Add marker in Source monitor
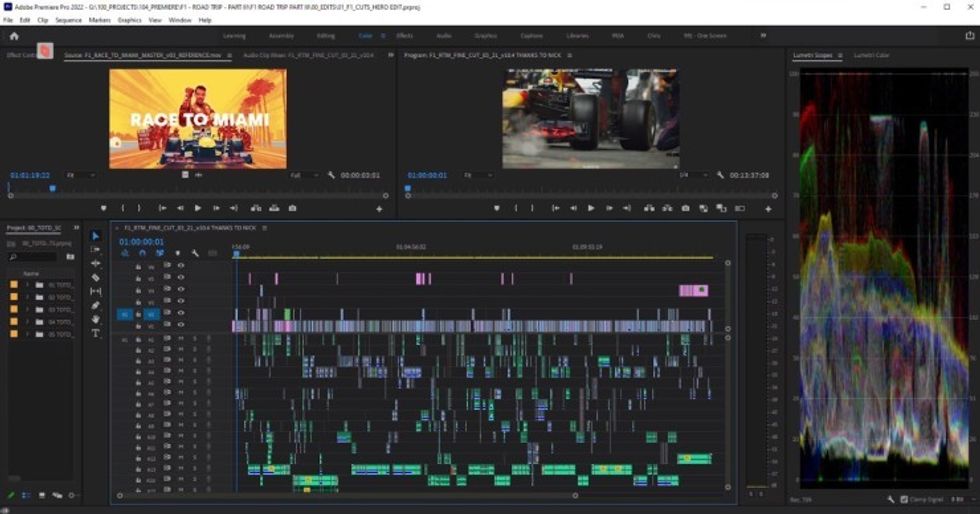The image size is (980, 514). click(x=103, y=208)
